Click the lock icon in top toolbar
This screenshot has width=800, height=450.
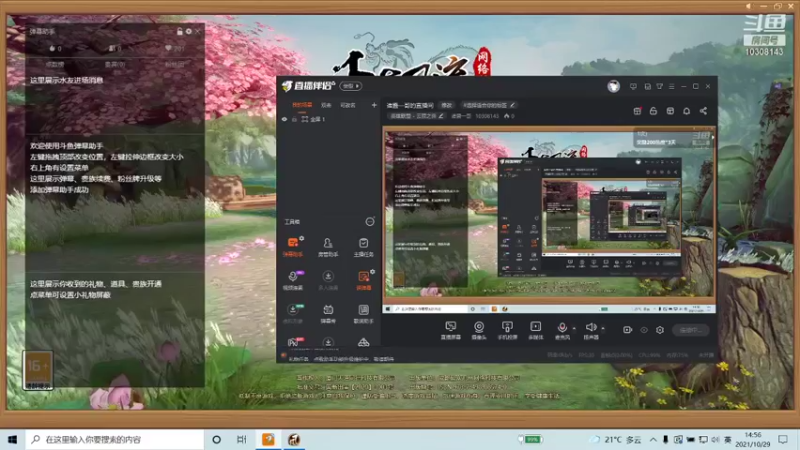[653, 111]
